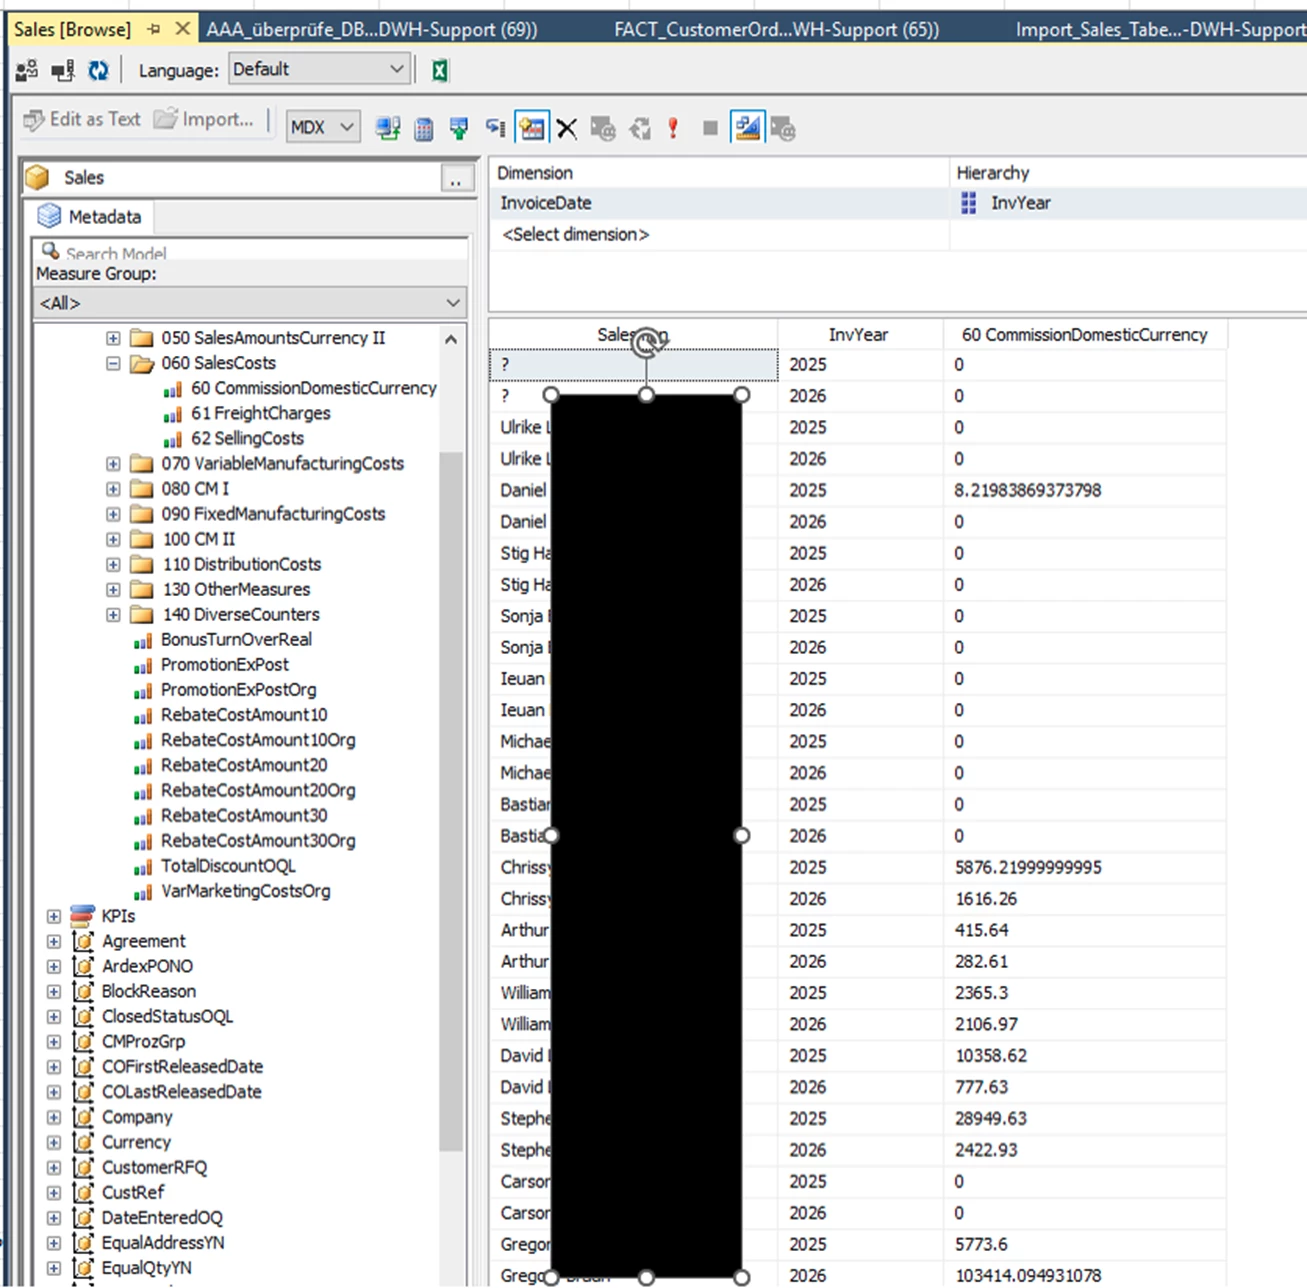The image size is (1307, 1288).
Task: Click the black X Delete icon
Action: click(567, 128)
